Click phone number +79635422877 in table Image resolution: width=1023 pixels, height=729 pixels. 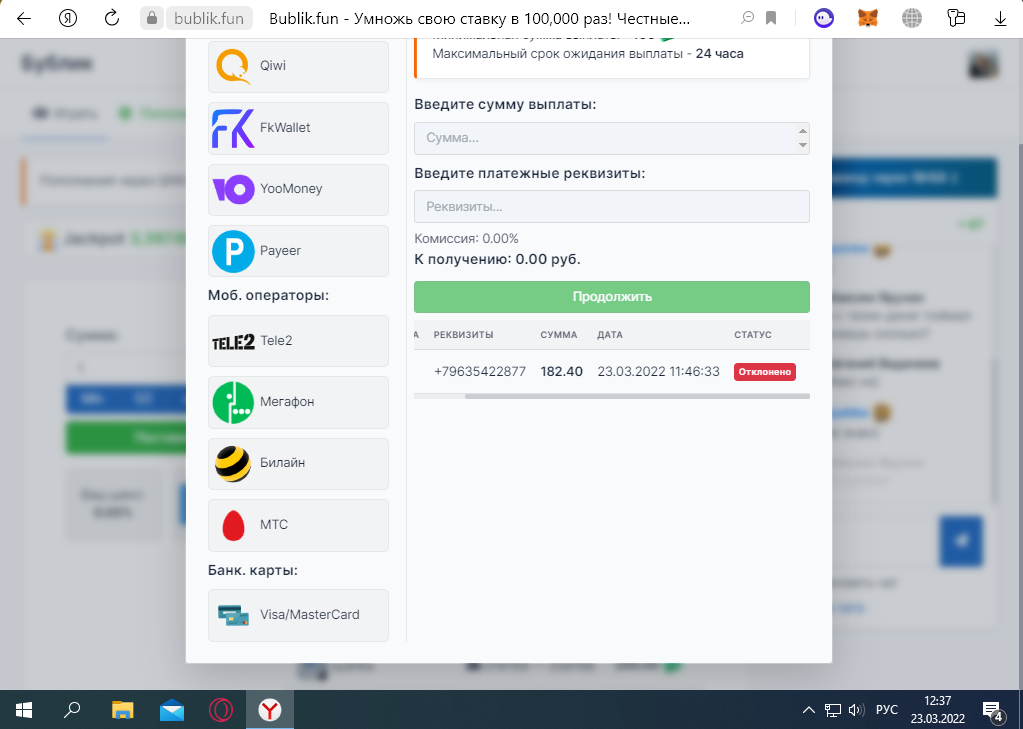(480, 372)
